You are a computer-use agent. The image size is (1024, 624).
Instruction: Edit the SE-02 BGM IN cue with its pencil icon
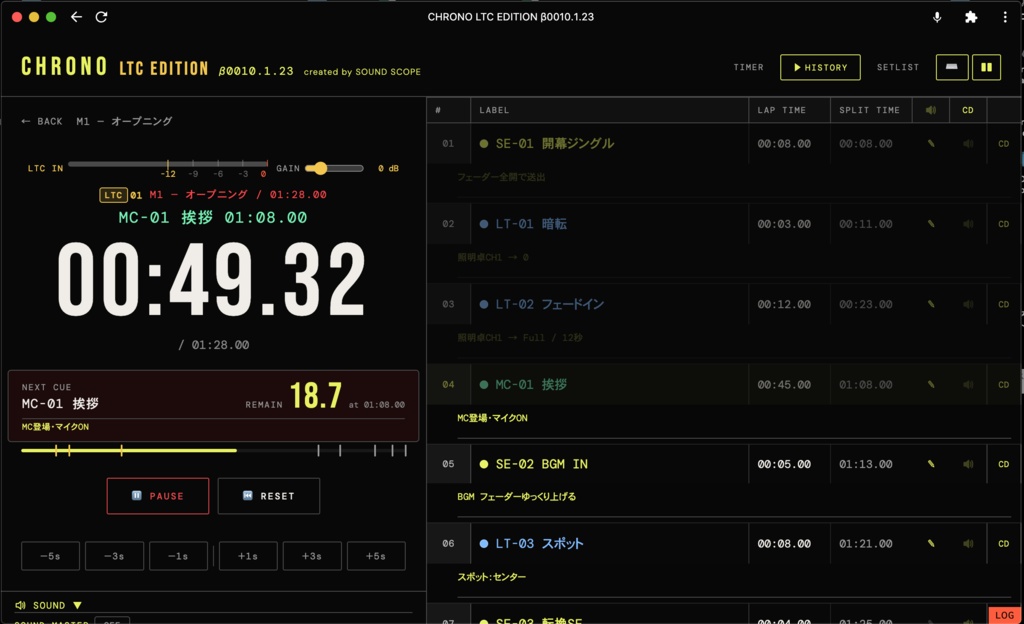click(931, 464)
